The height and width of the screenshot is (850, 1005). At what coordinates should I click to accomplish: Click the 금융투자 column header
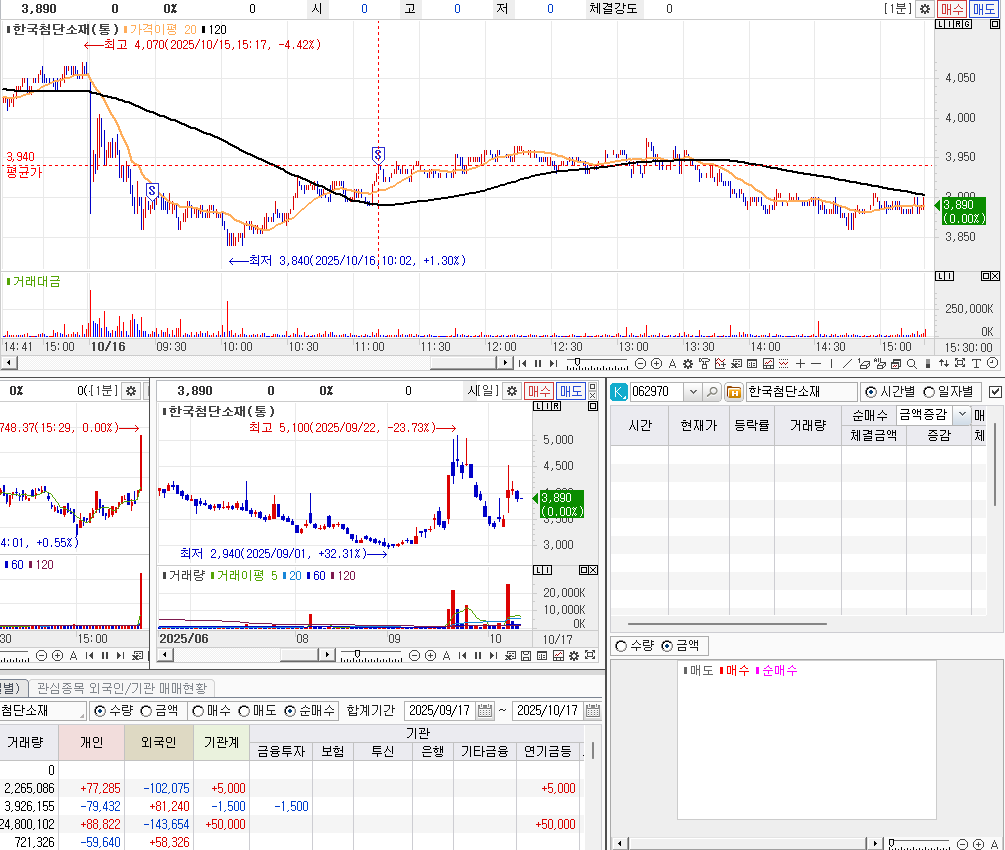pos(281,751)
